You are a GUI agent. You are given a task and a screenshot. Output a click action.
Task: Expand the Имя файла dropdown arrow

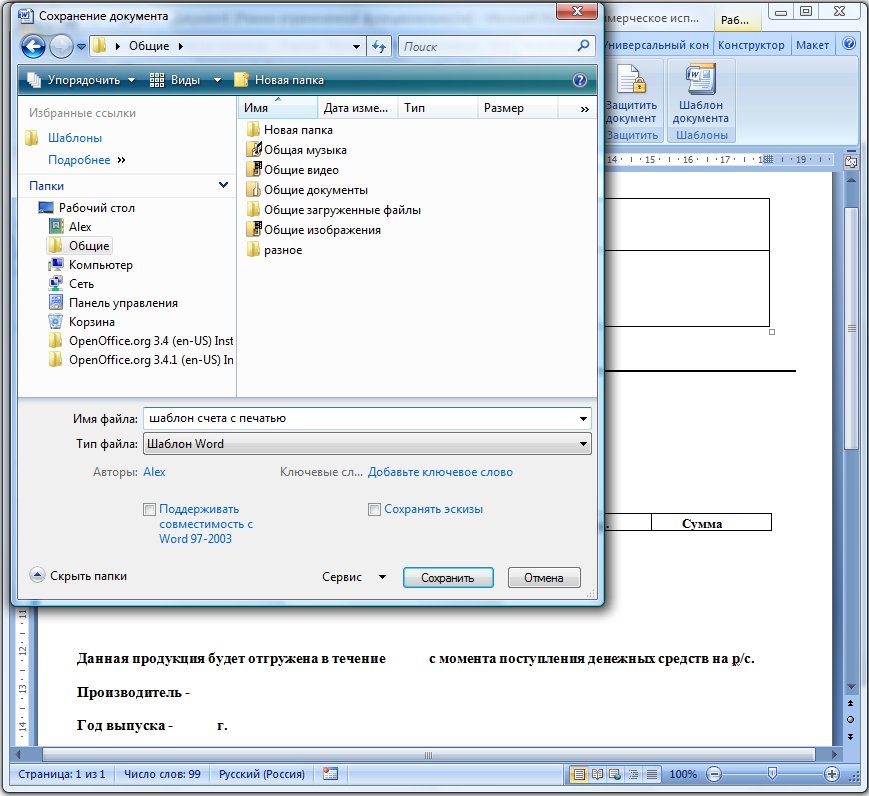pos(583,419)
